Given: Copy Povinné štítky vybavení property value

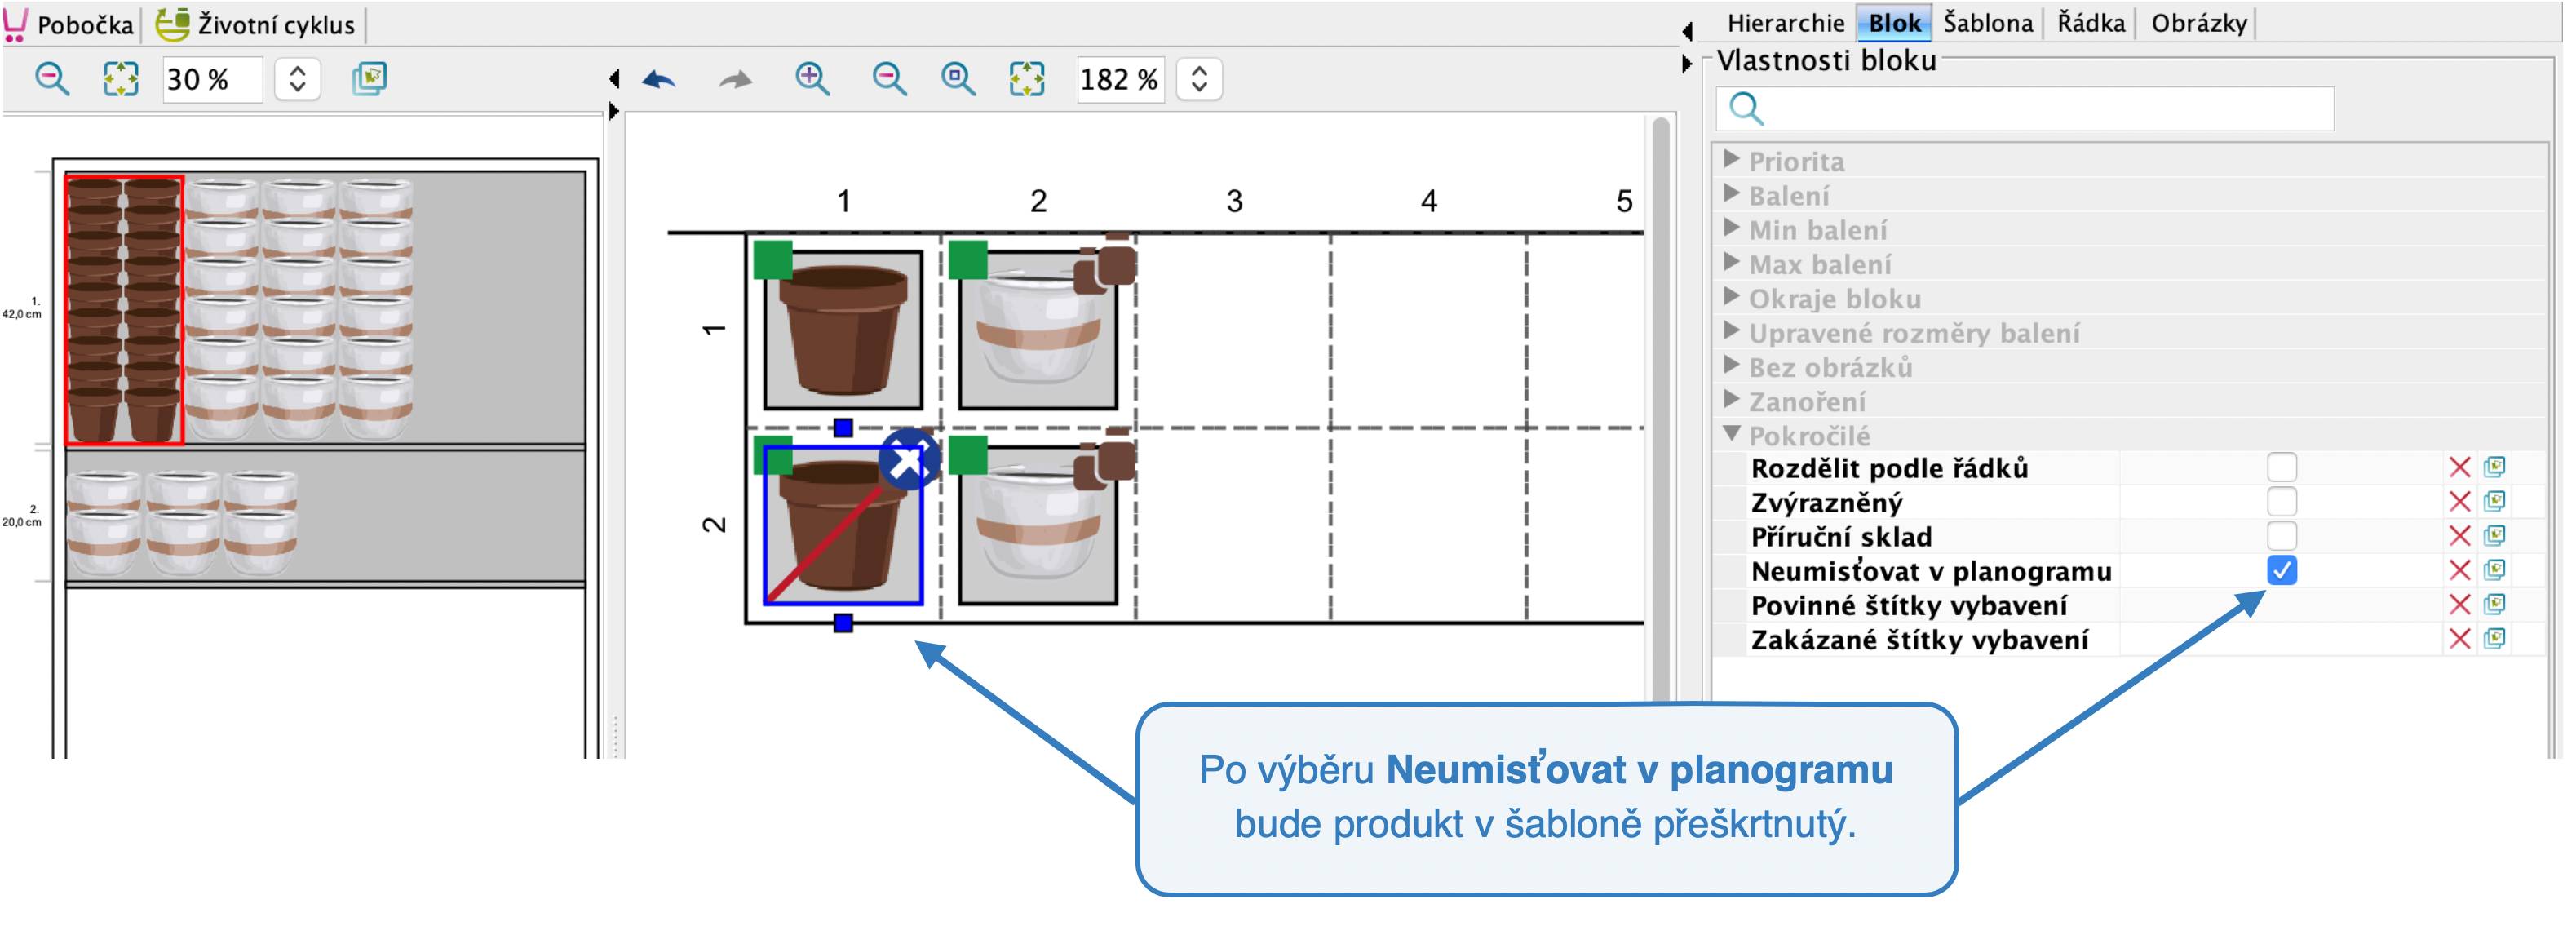Looking at the screenshot, I should click(x=2494, y=604).
